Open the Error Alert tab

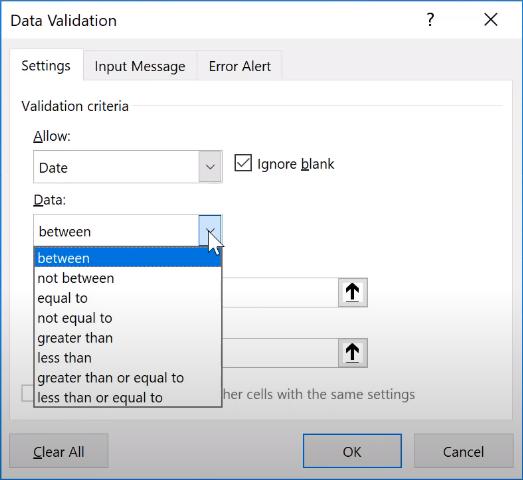239,66
